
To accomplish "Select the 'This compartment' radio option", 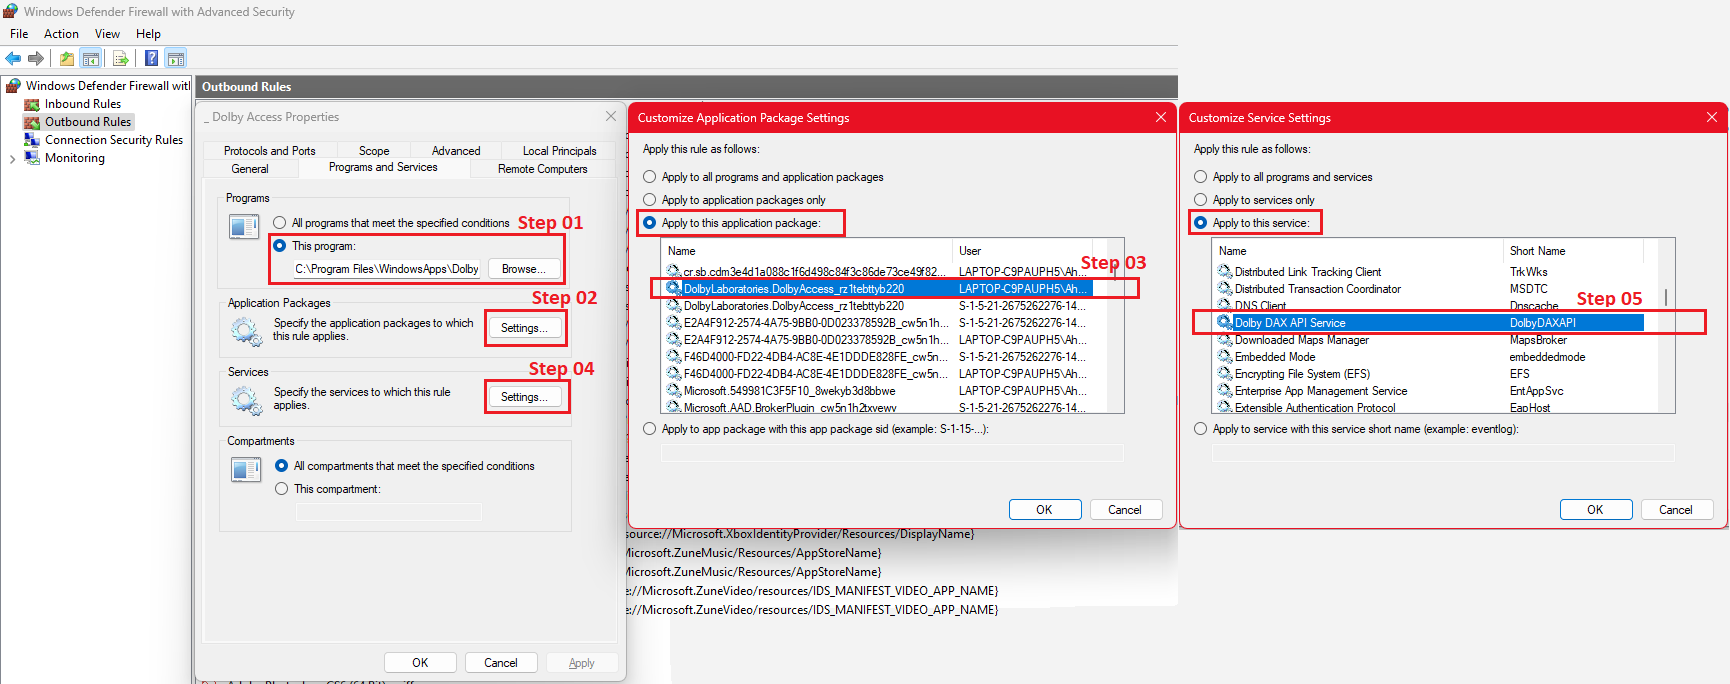I will pos(282,489).
